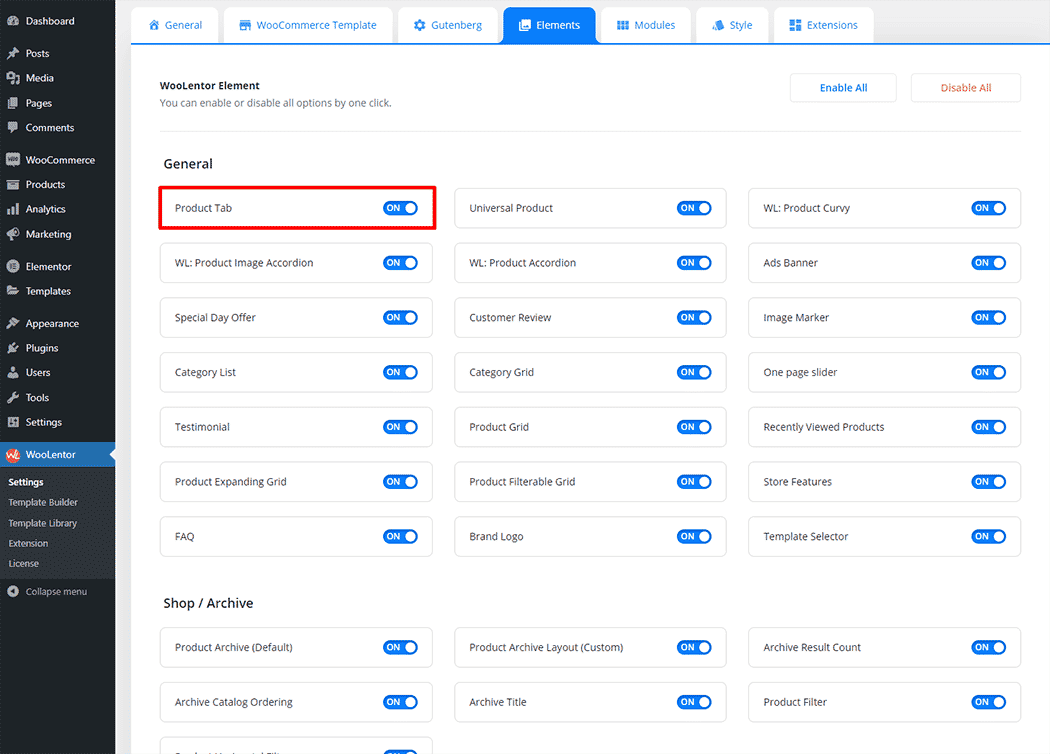
Task: Toggle off Recently Viewed Products
Action: (x=989, y=427)
